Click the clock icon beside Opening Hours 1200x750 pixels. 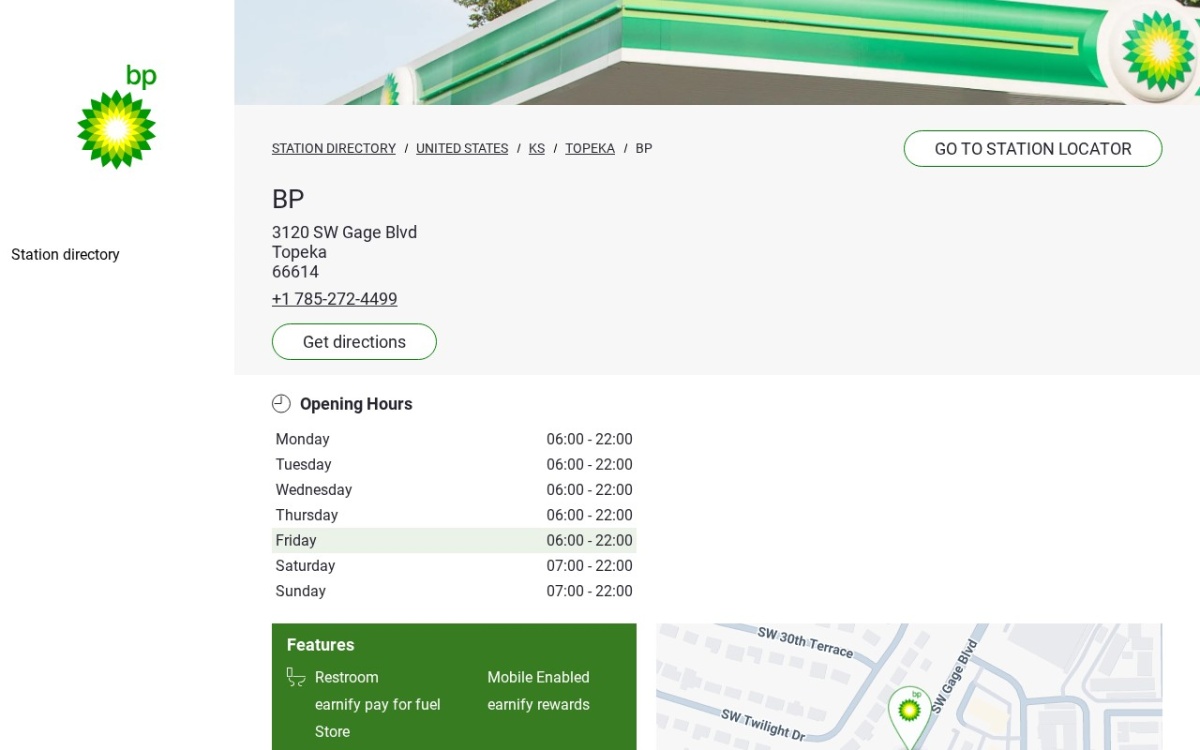[x=281, y=404]
